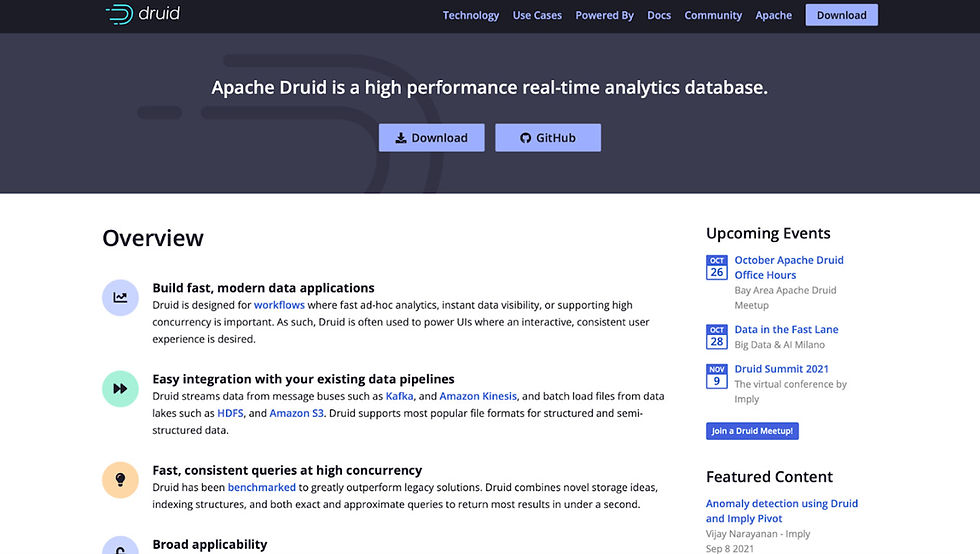Click the Join a Druid Meetup button
Image resolution: width=980 pixels, height=554 pixels.
pyautogui.click(x=752, y=431)
